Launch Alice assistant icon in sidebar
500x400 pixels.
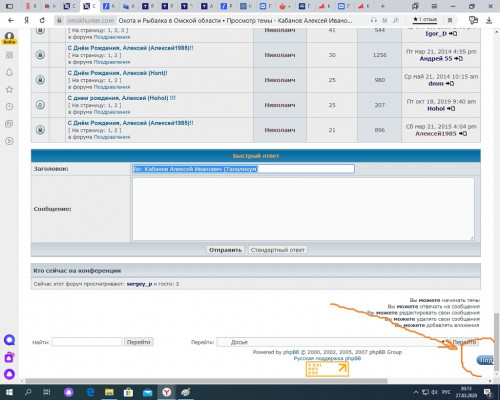[9, 374]
